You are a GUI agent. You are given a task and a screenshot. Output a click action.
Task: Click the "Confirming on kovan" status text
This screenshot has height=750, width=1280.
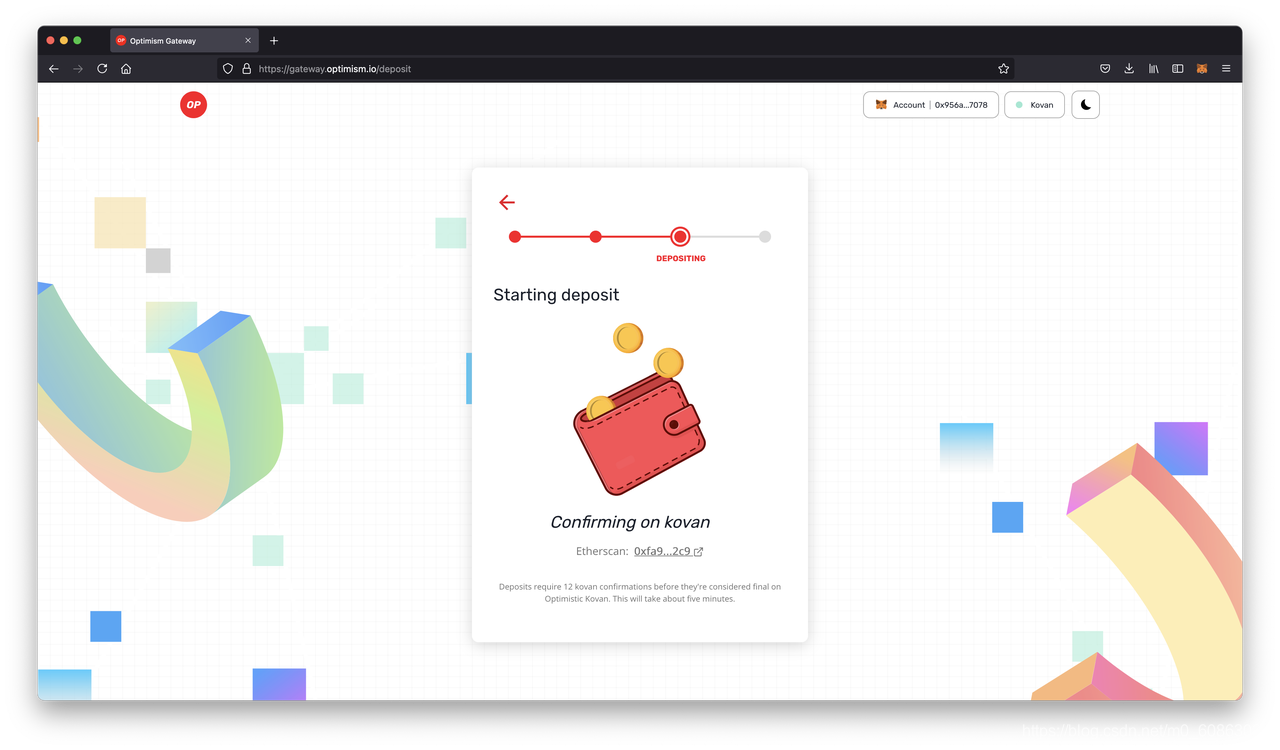pos(630,522)
